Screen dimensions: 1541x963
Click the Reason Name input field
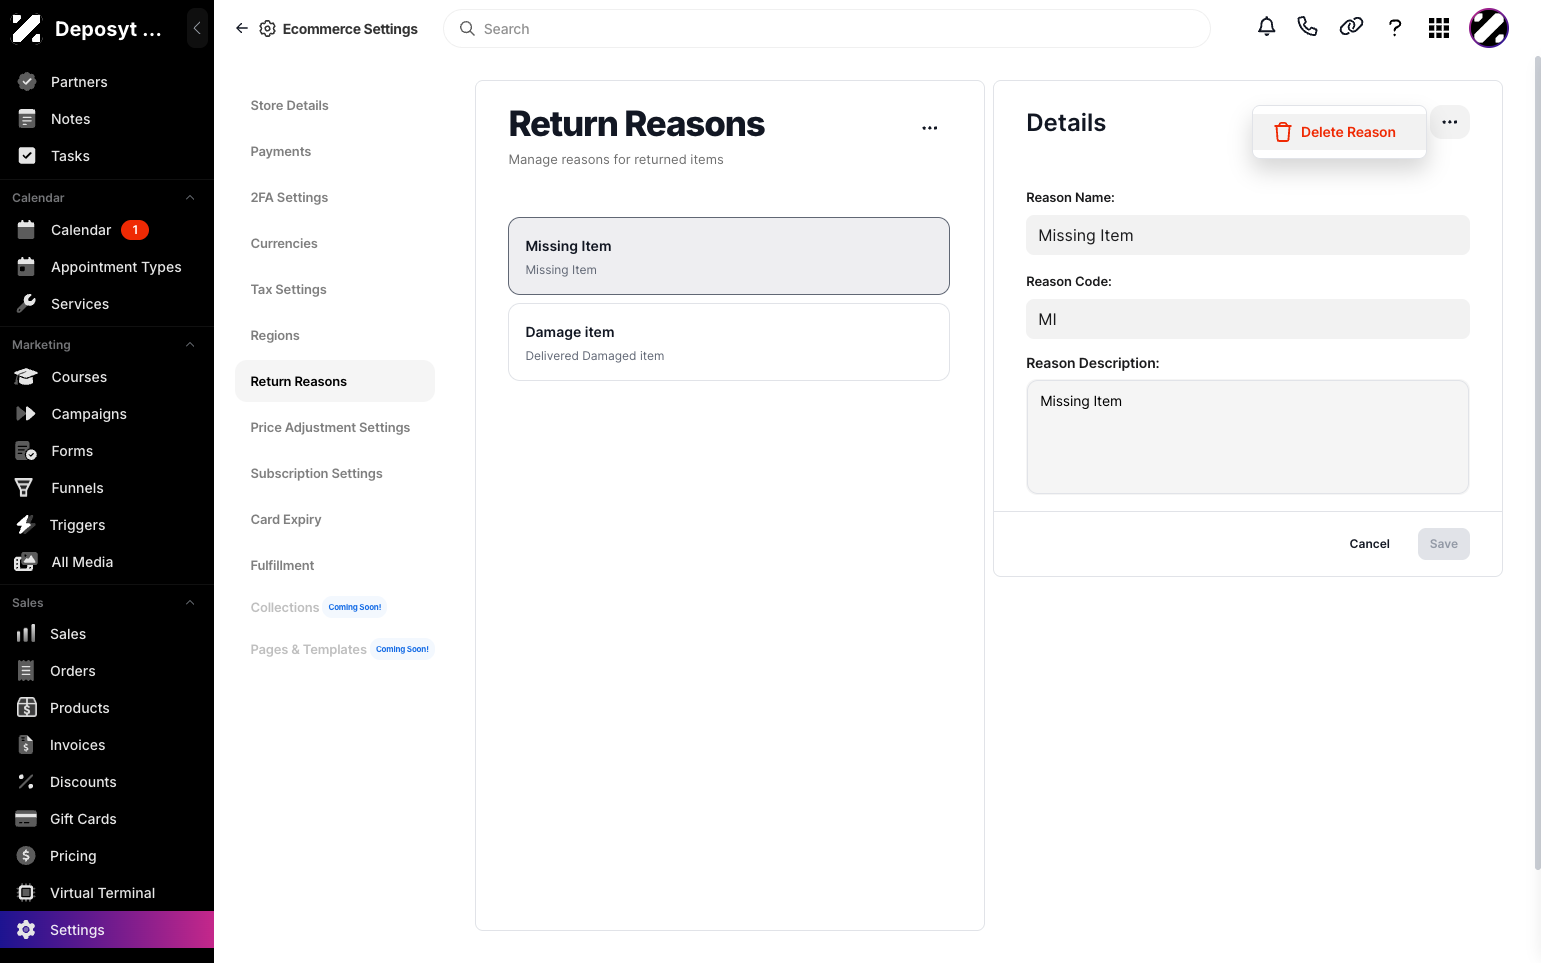click(x=1248, y=235)
